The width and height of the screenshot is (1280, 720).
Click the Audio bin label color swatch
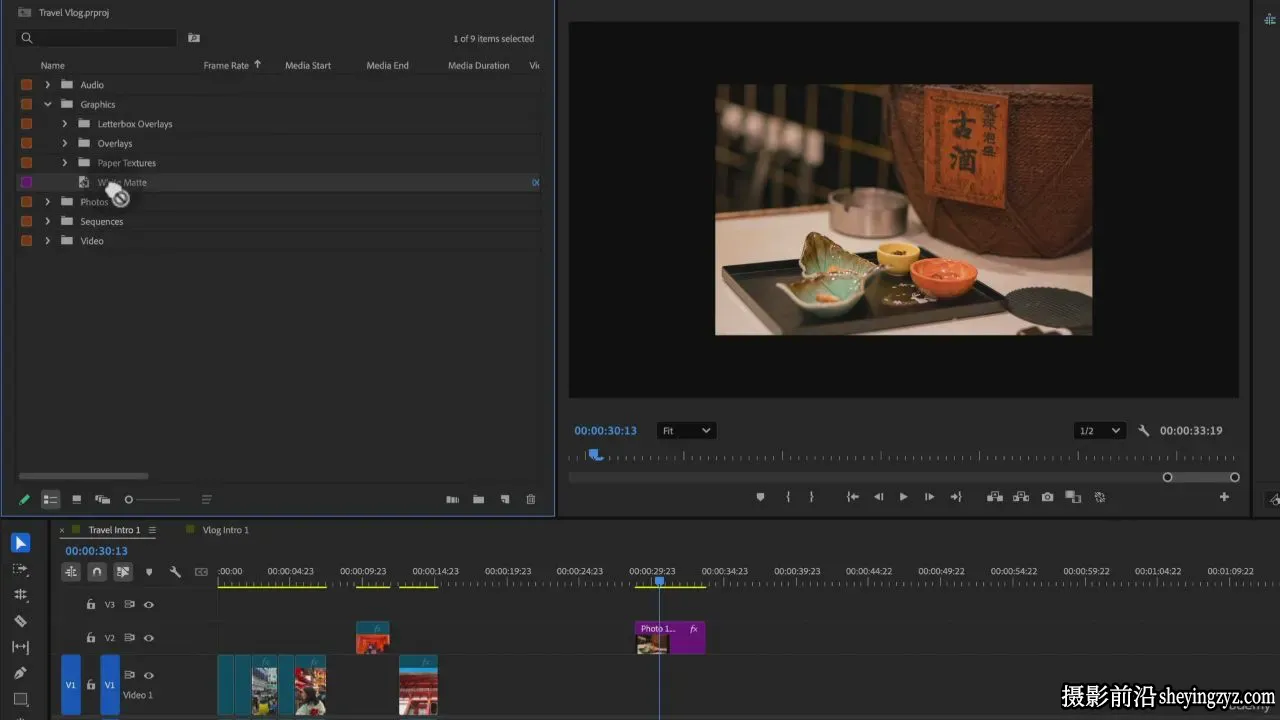pyautogui.click(x=26, y=85)
